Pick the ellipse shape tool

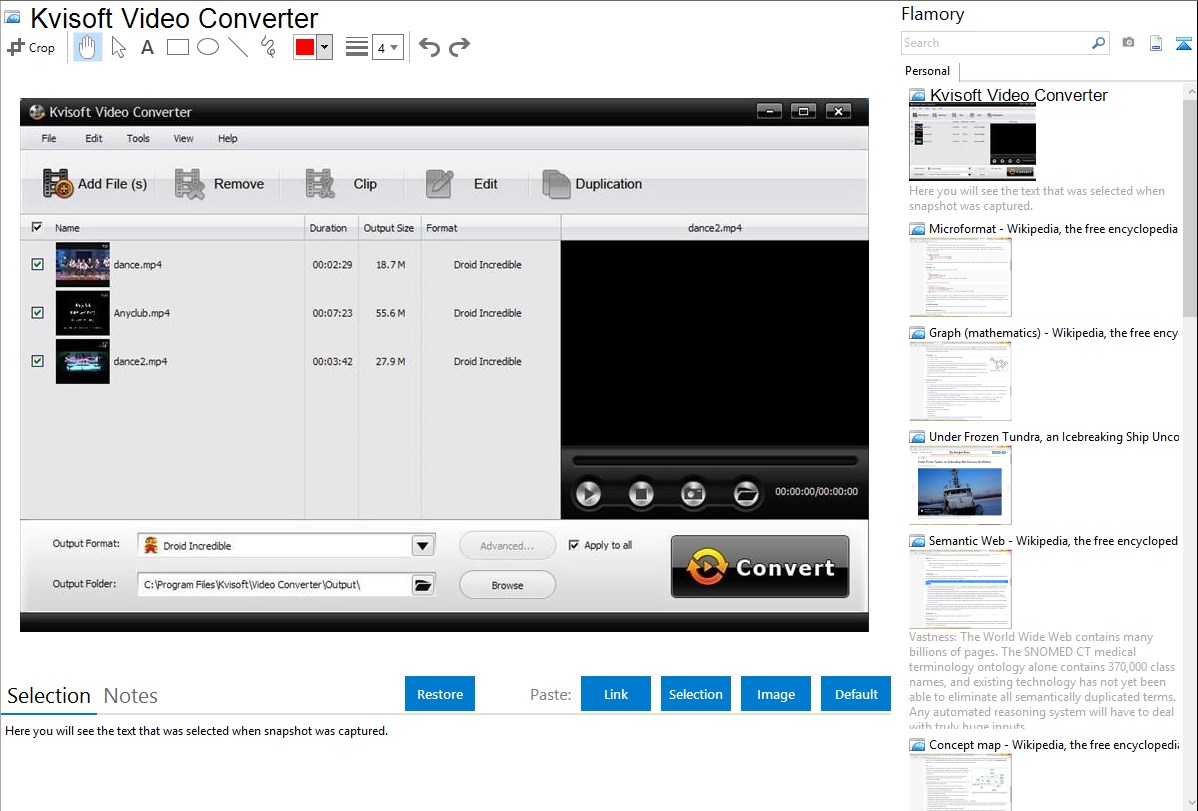coord(208,47)
